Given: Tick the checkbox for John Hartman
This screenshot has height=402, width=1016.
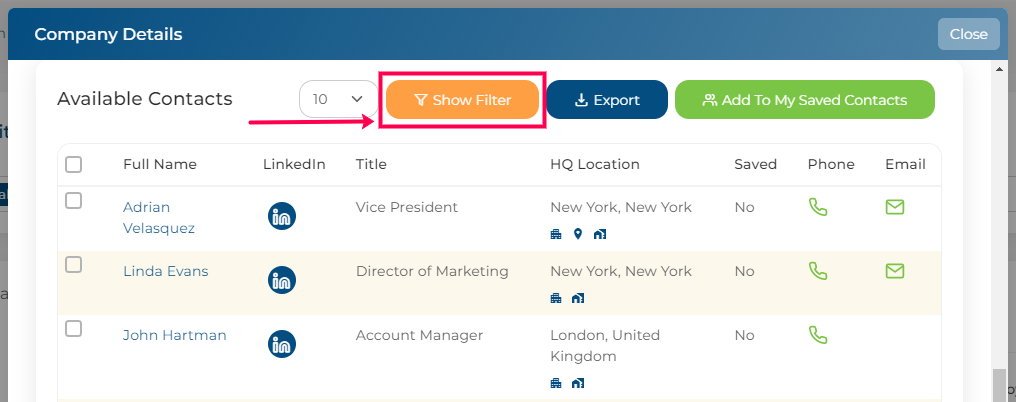Looking at the screenshot, I should [x=74, y=329].
